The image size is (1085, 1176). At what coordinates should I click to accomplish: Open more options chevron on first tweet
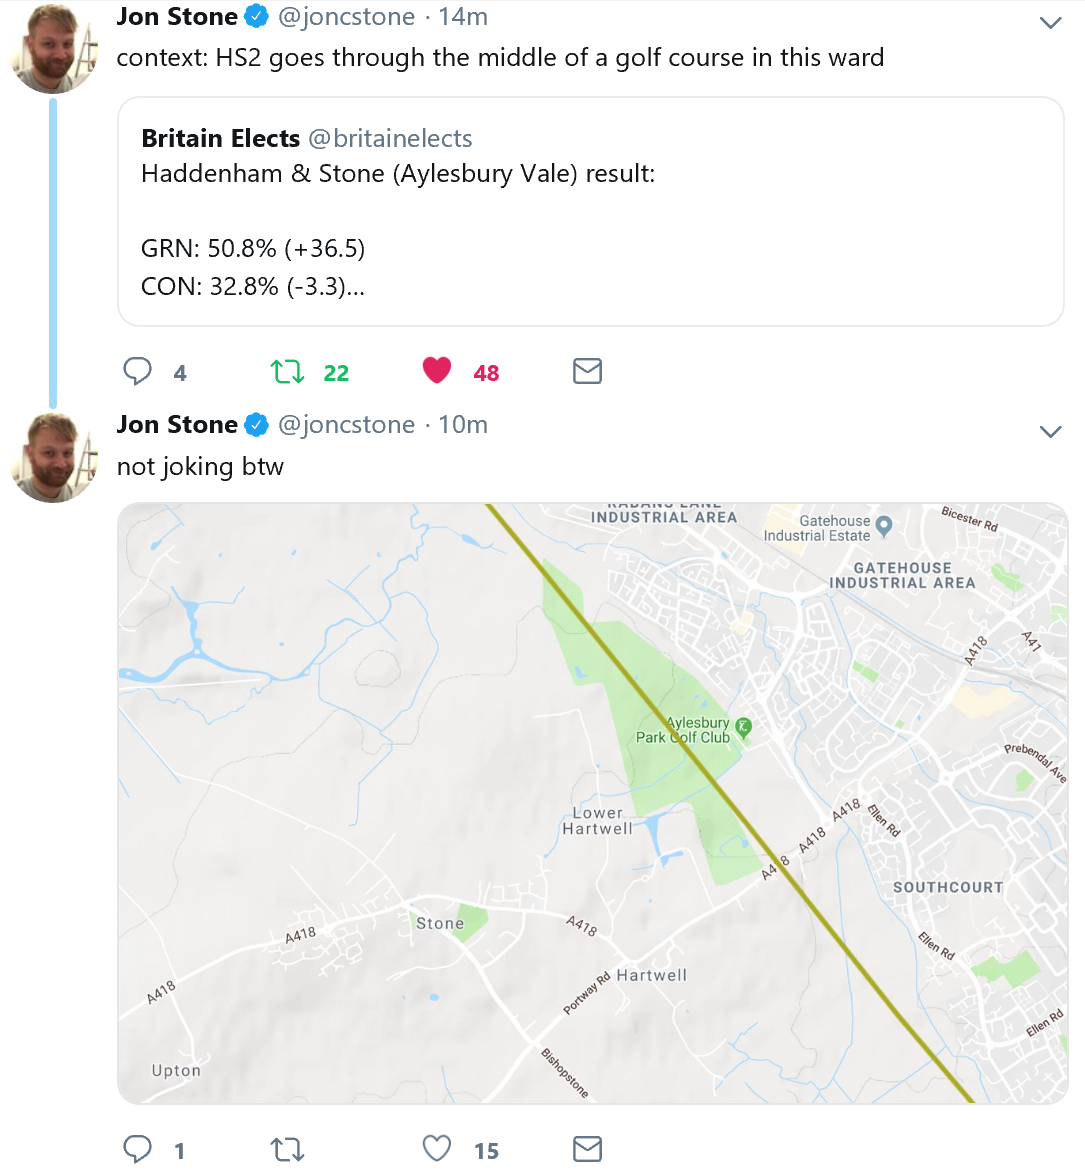[1050, 23]
